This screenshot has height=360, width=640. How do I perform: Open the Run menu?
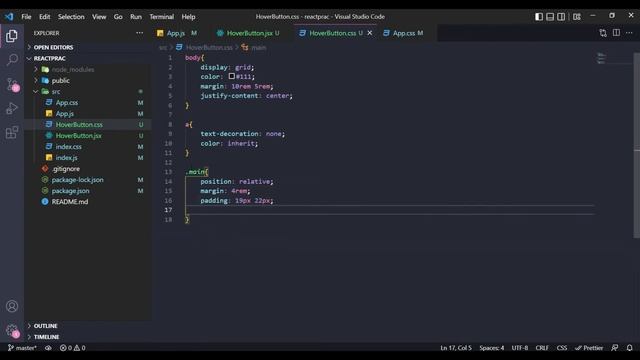136,17
